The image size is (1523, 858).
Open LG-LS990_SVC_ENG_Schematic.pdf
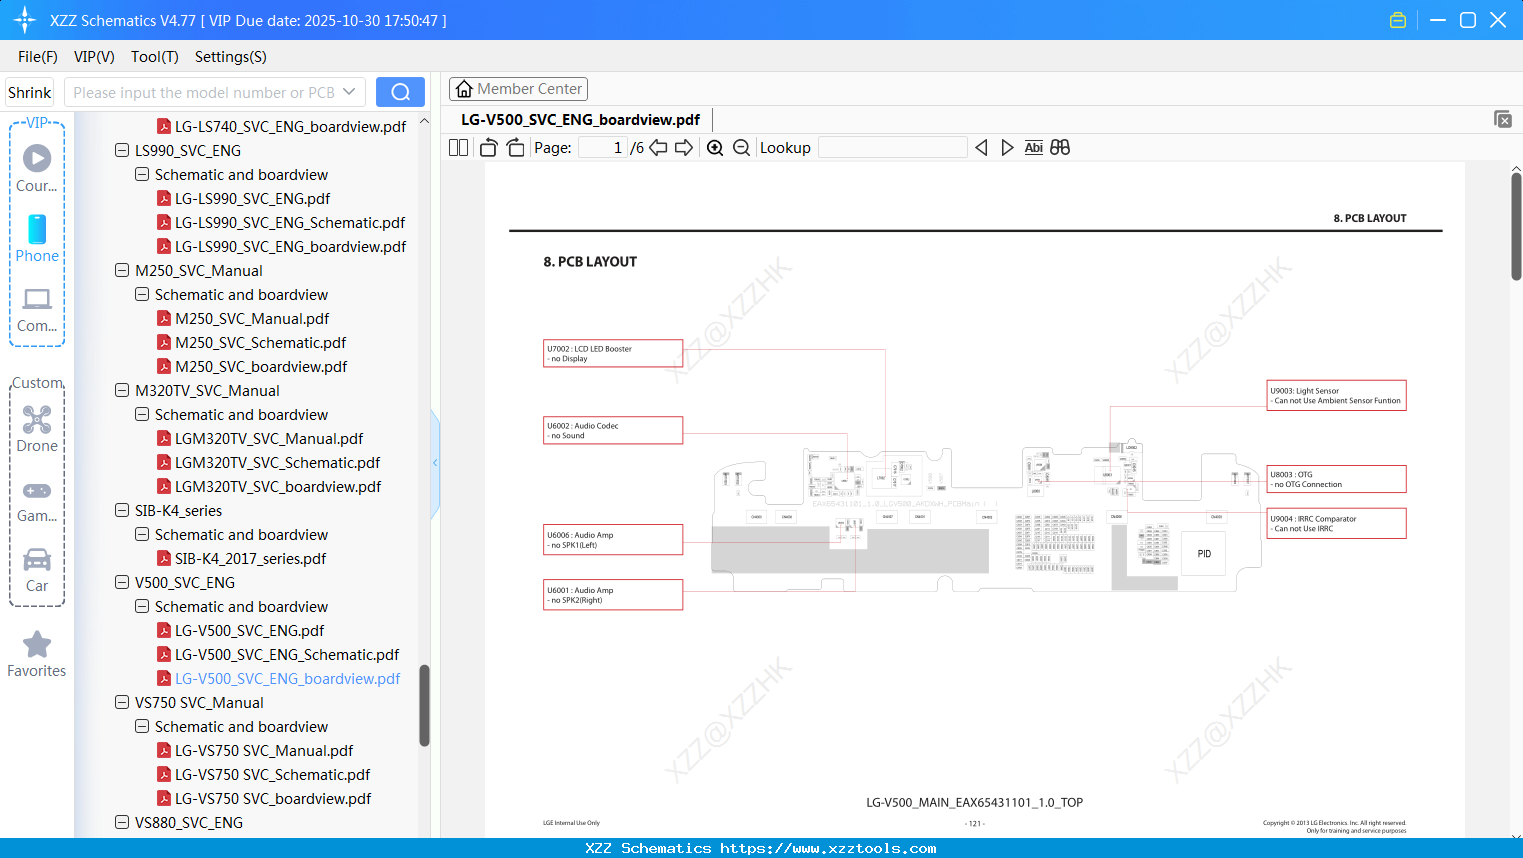[282, 223]
